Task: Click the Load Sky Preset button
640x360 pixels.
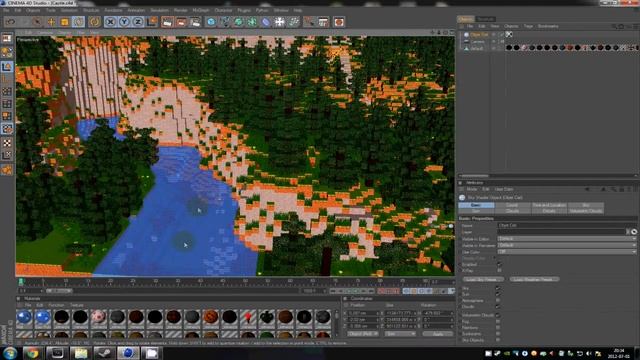Action: tap(483, 280)
